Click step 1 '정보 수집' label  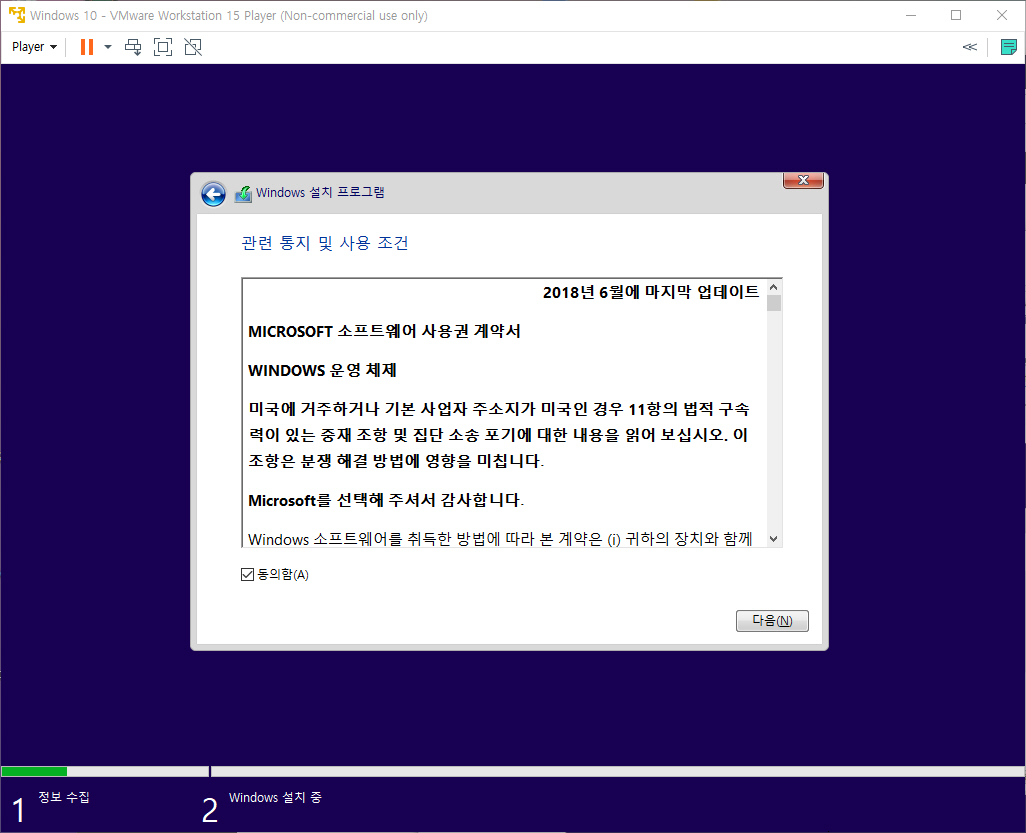pyautogui.click(x=63, y=797)
